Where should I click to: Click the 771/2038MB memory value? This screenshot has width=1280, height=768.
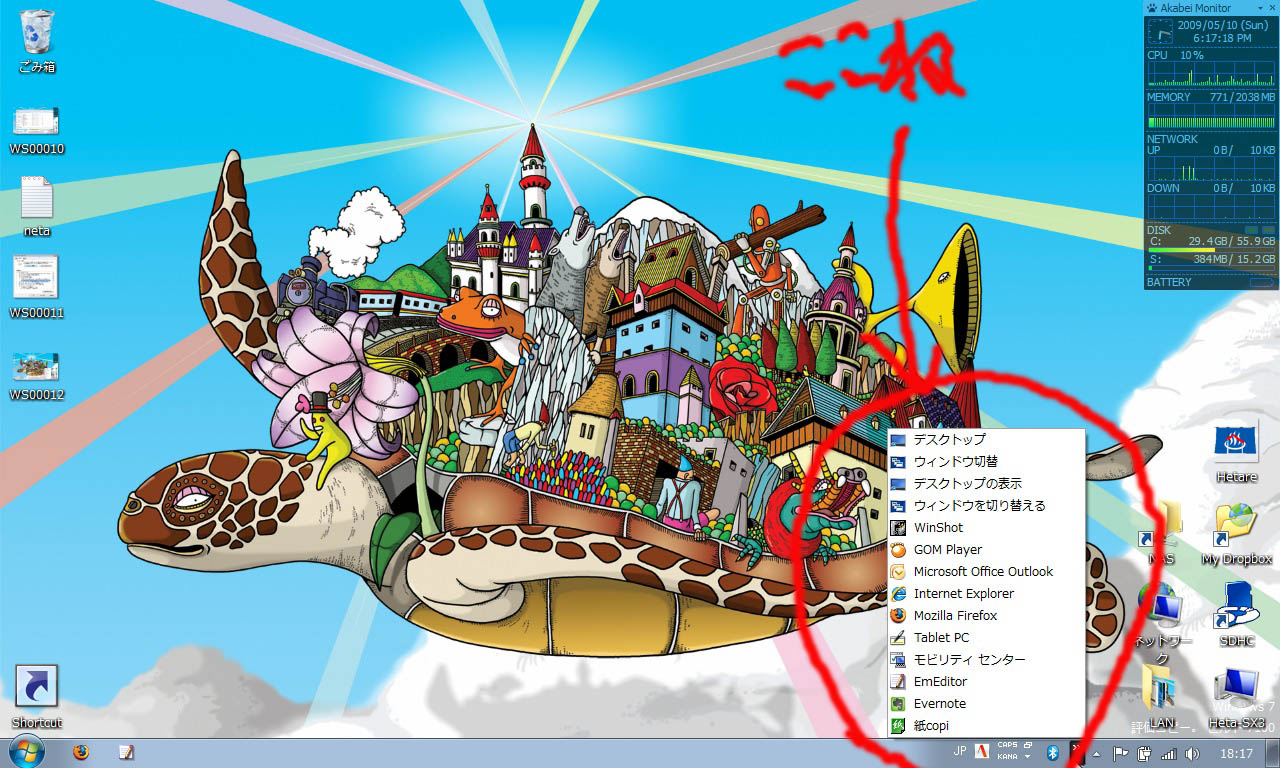(1242, 97)
